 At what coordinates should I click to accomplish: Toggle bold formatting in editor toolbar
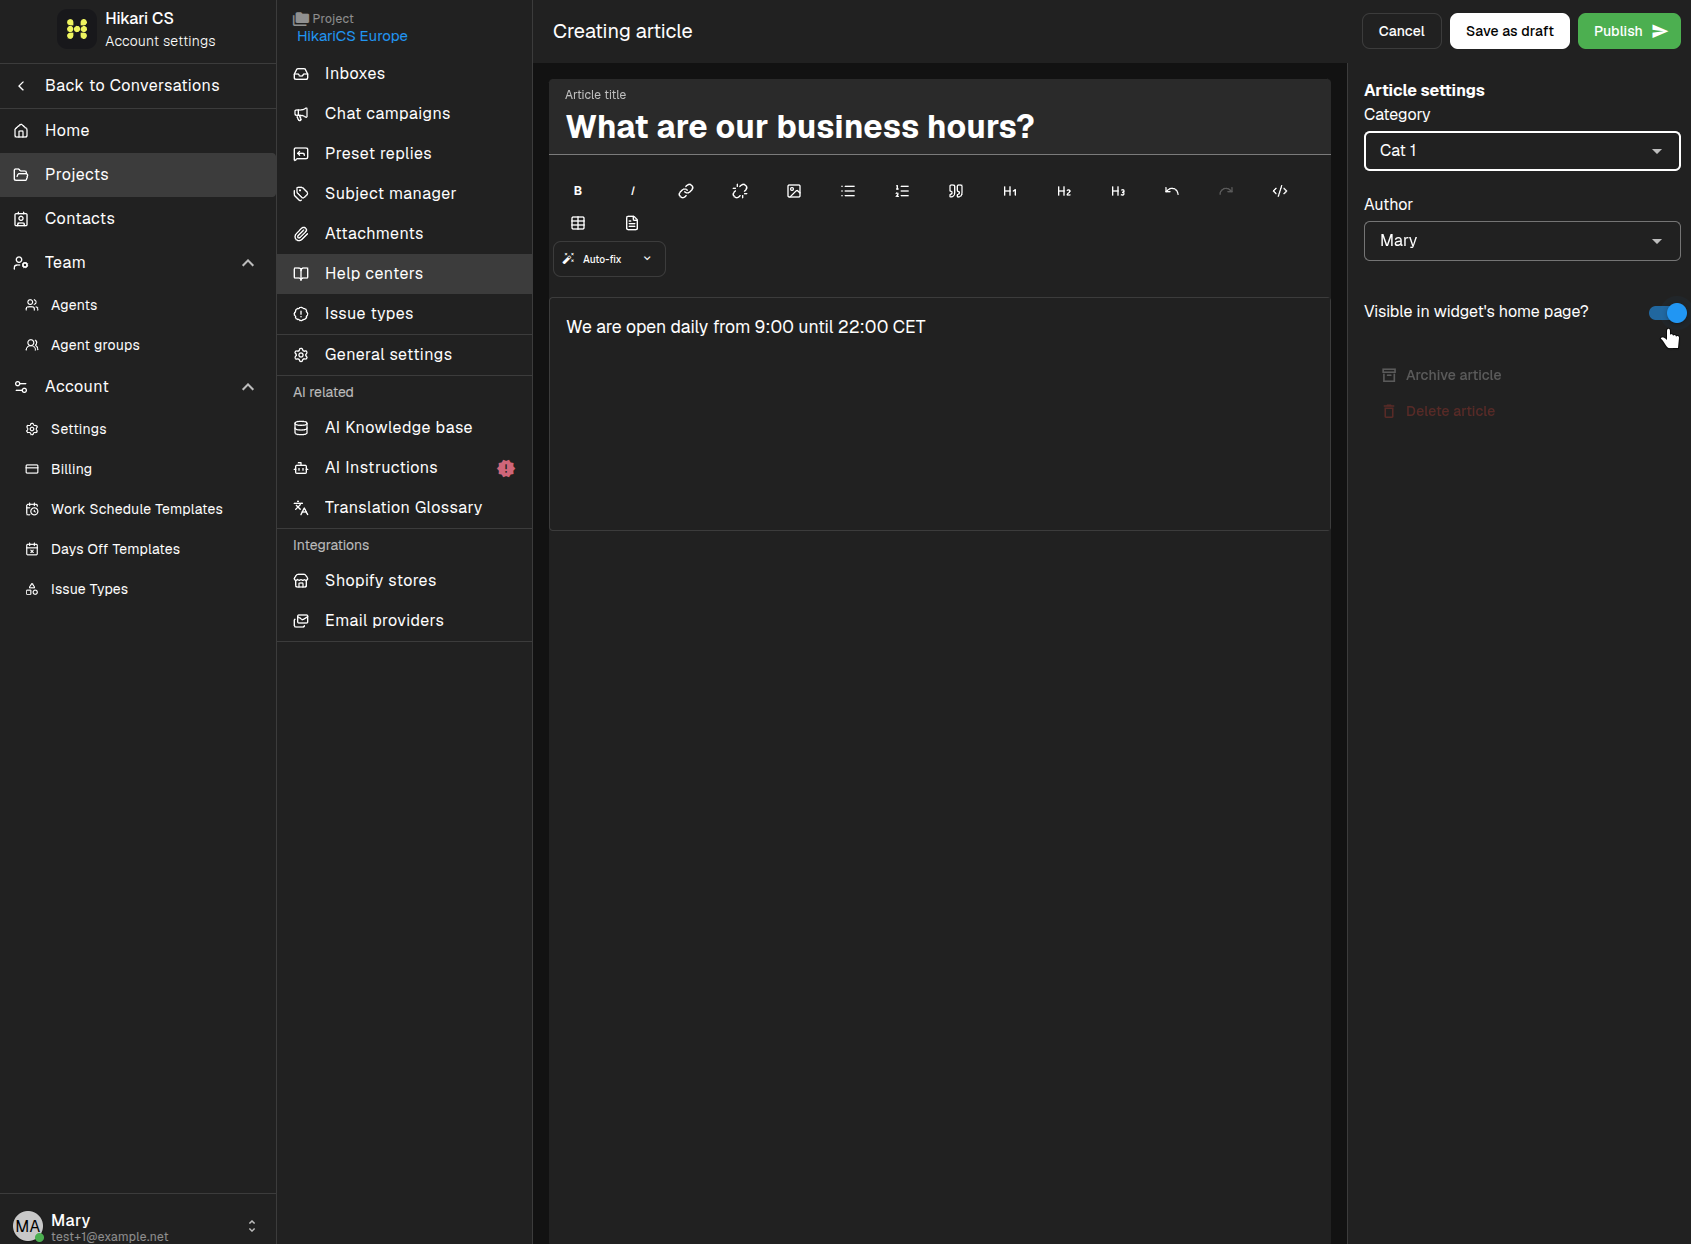(578, 191)
